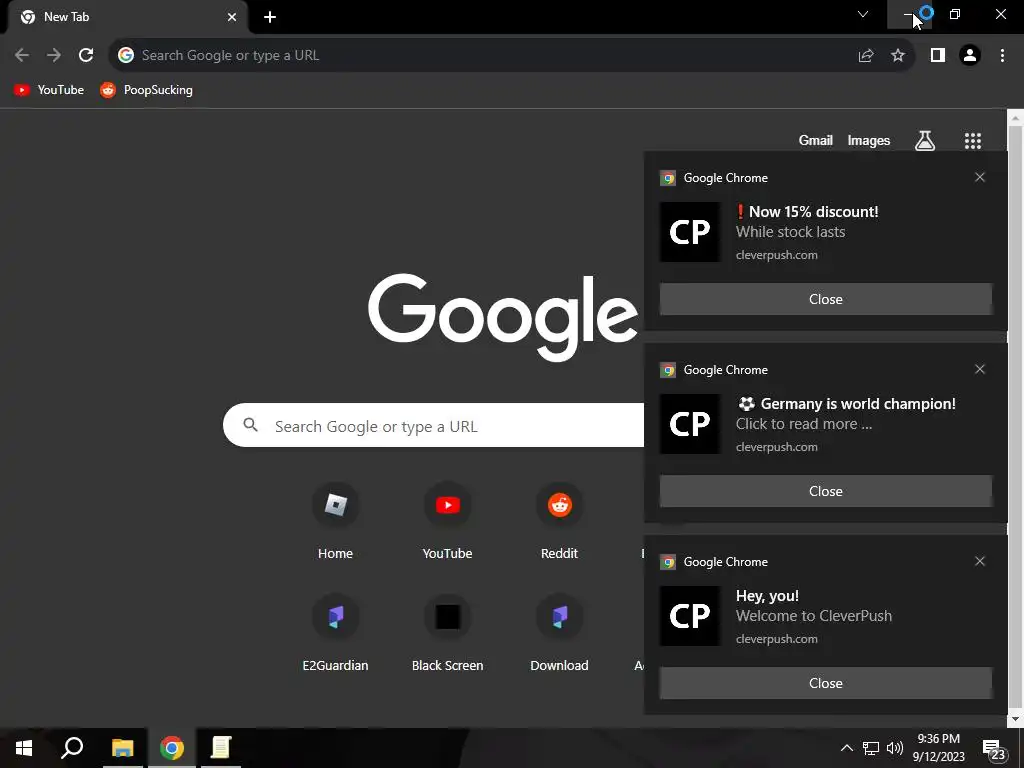Open the YouTube shortcut tile
The height and width of the screenshot is (768, 1024).
coord(447,522)
